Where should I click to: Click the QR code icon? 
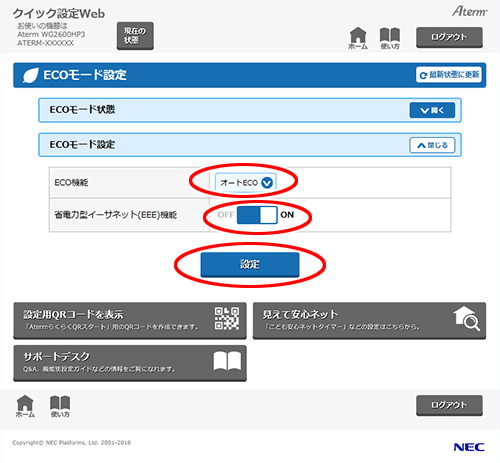(x=227, y=318)
